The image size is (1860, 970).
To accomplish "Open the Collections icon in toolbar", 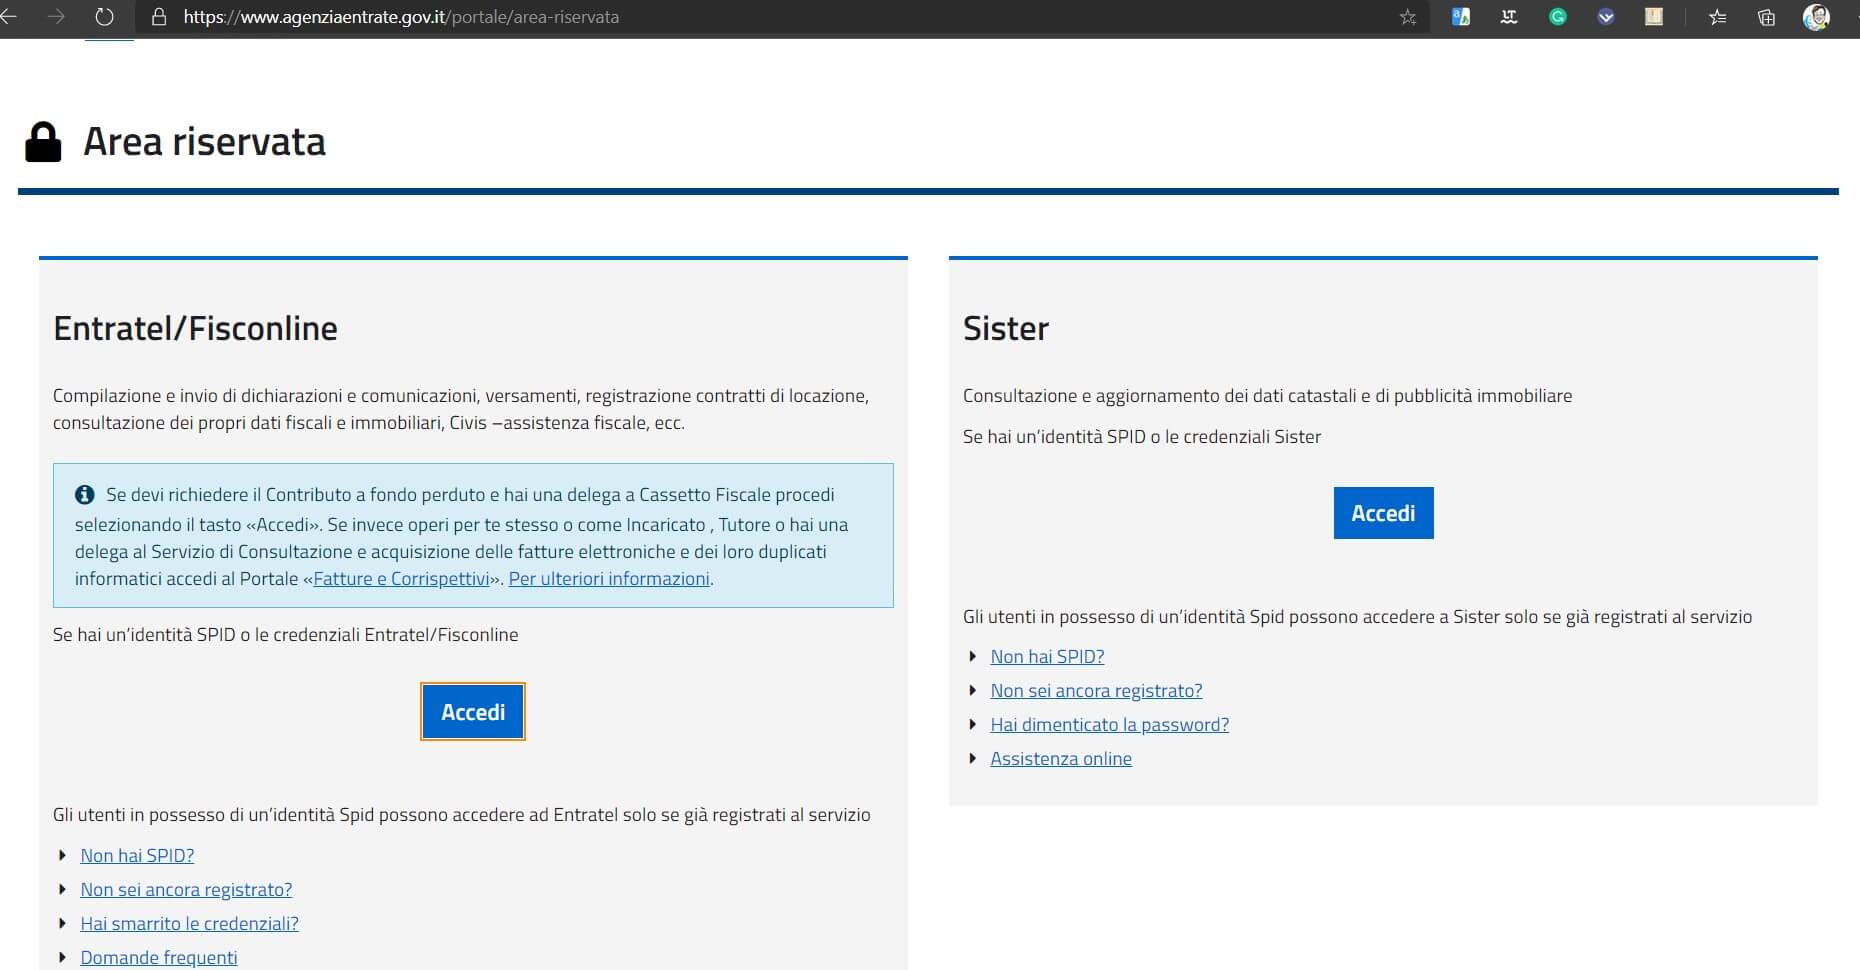I will (x=1766, y=17).
